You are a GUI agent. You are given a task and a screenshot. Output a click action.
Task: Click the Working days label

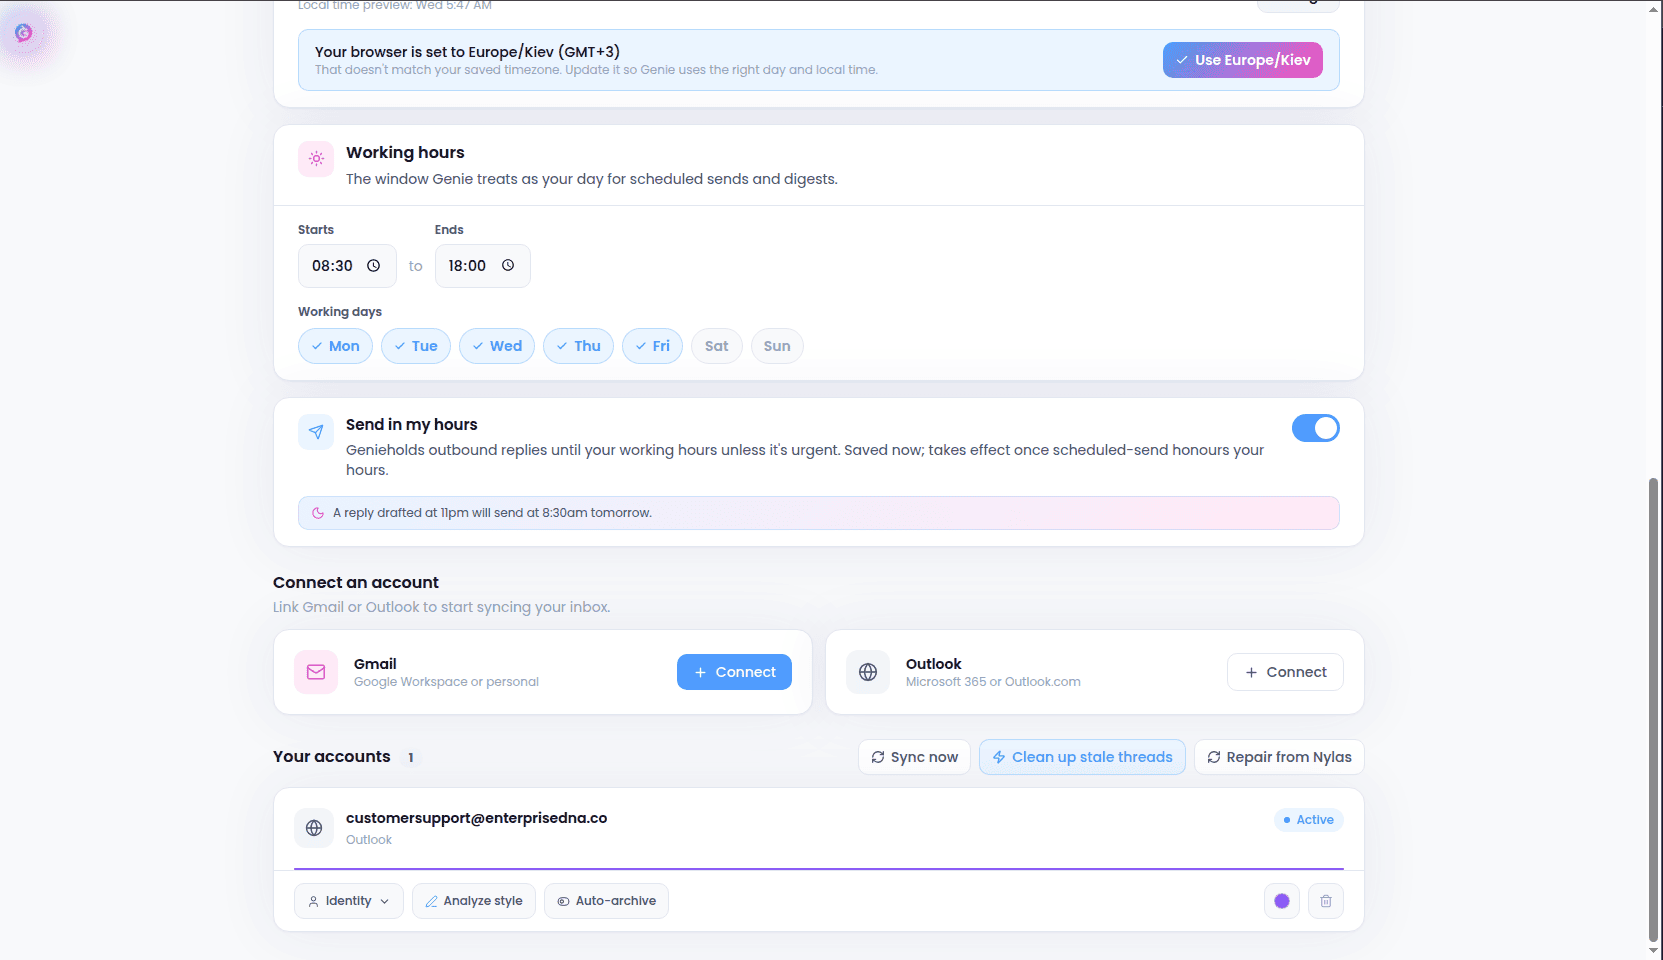coord(340,312)
